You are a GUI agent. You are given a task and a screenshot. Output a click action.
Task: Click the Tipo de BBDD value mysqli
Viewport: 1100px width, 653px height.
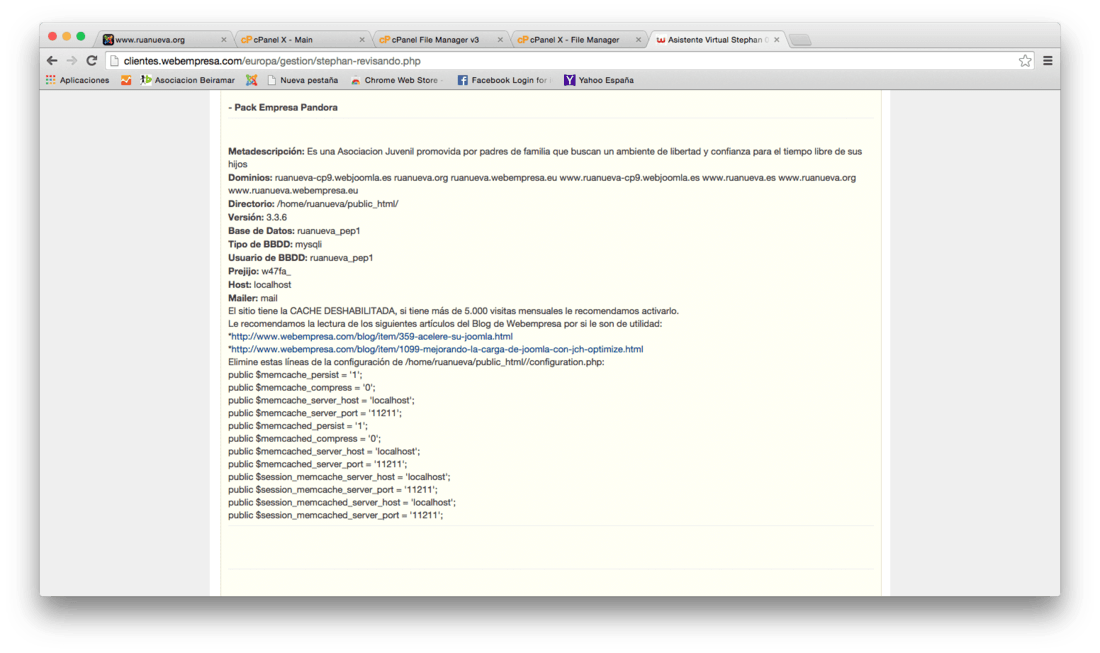pos(308,244)
